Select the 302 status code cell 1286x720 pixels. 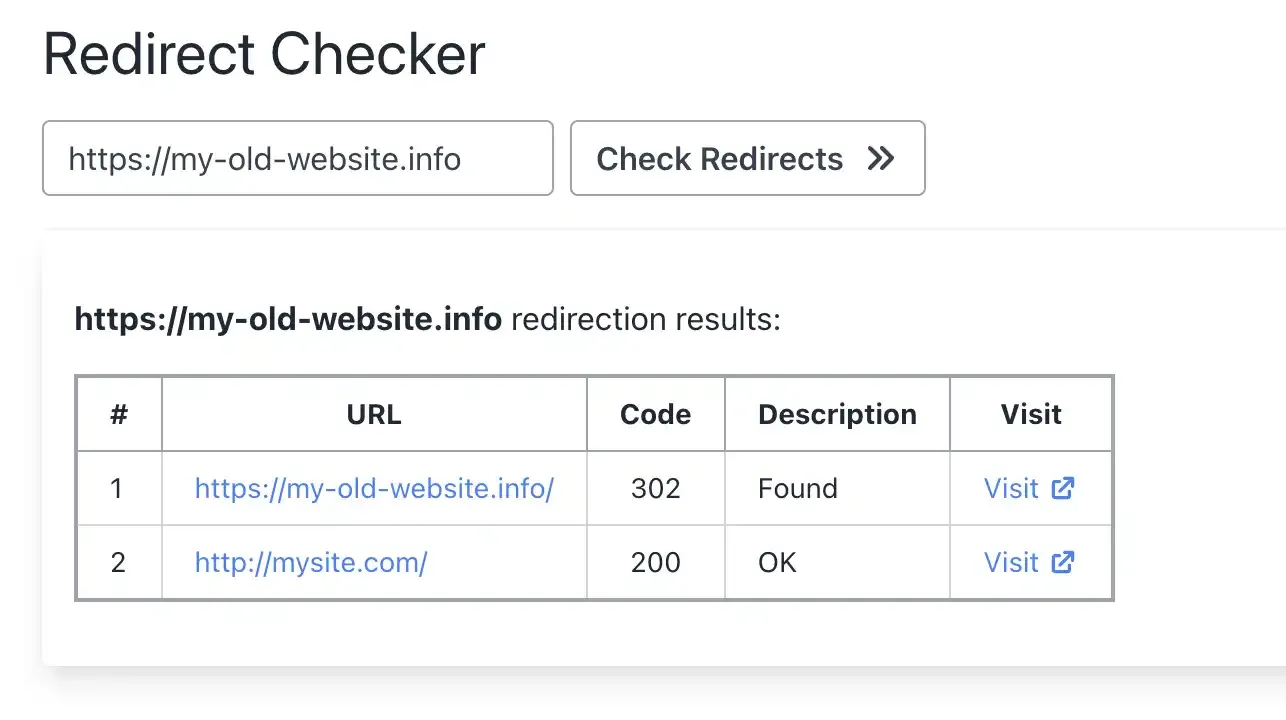[655, 488]
